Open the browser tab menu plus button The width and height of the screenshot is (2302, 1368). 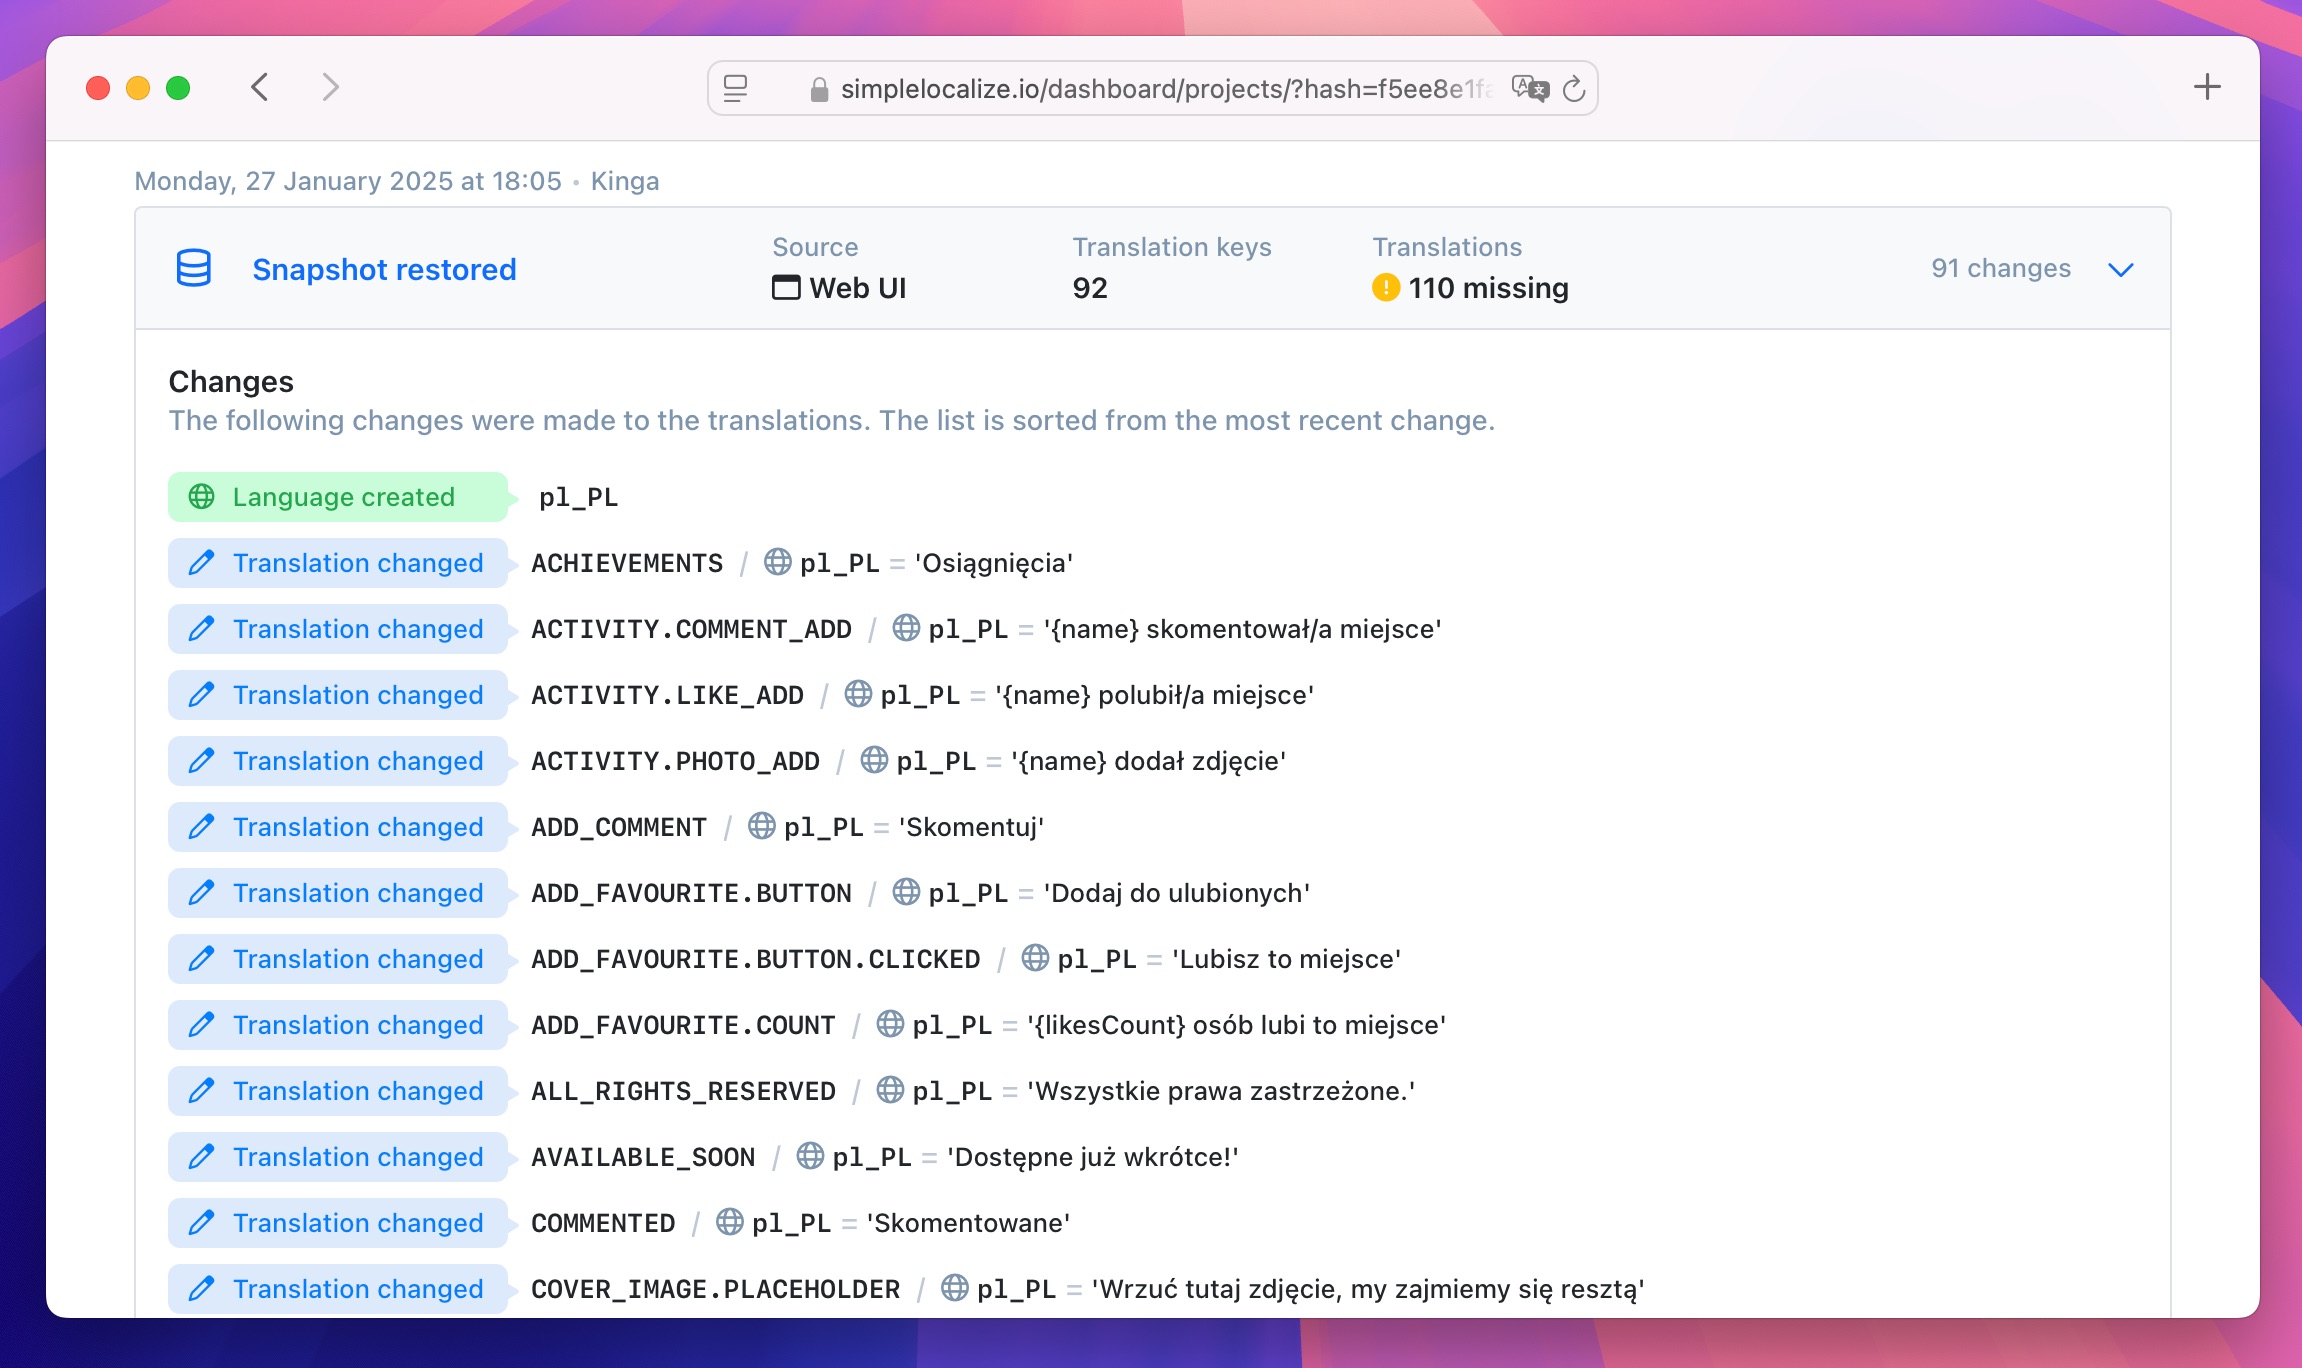[2208, 86]
